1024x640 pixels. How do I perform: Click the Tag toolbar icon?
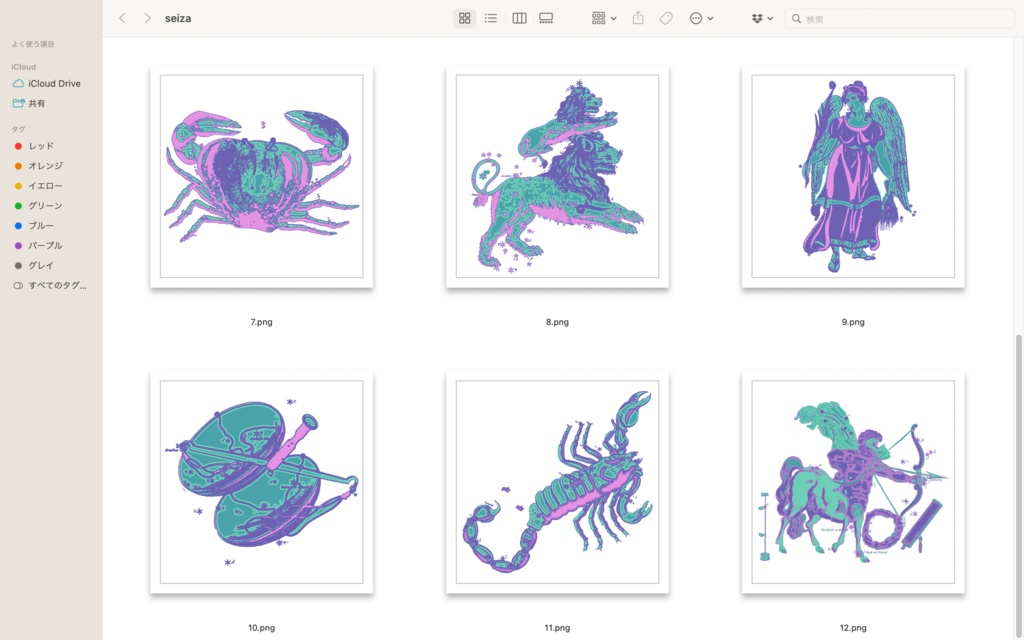pos(665,18)
